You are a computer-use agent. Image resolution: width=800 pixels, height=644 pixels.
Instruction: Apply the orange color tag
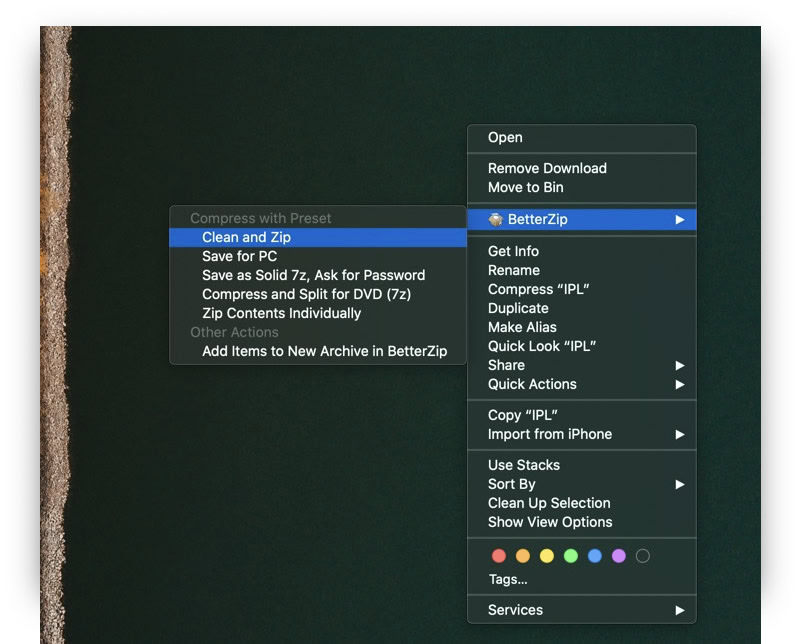click(x=522, y=556)
